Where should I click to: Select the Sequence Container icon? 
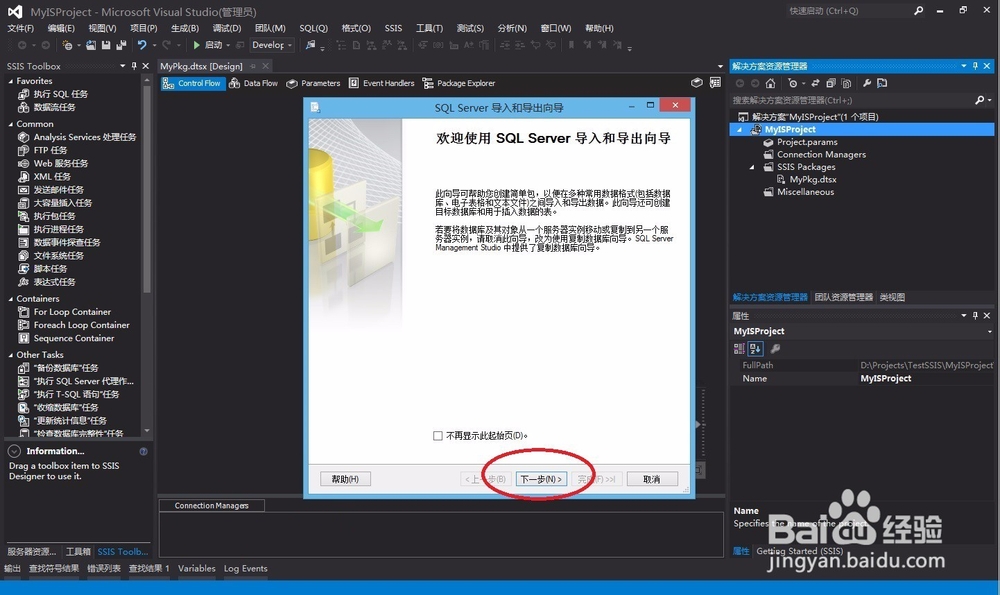point(24,339)
